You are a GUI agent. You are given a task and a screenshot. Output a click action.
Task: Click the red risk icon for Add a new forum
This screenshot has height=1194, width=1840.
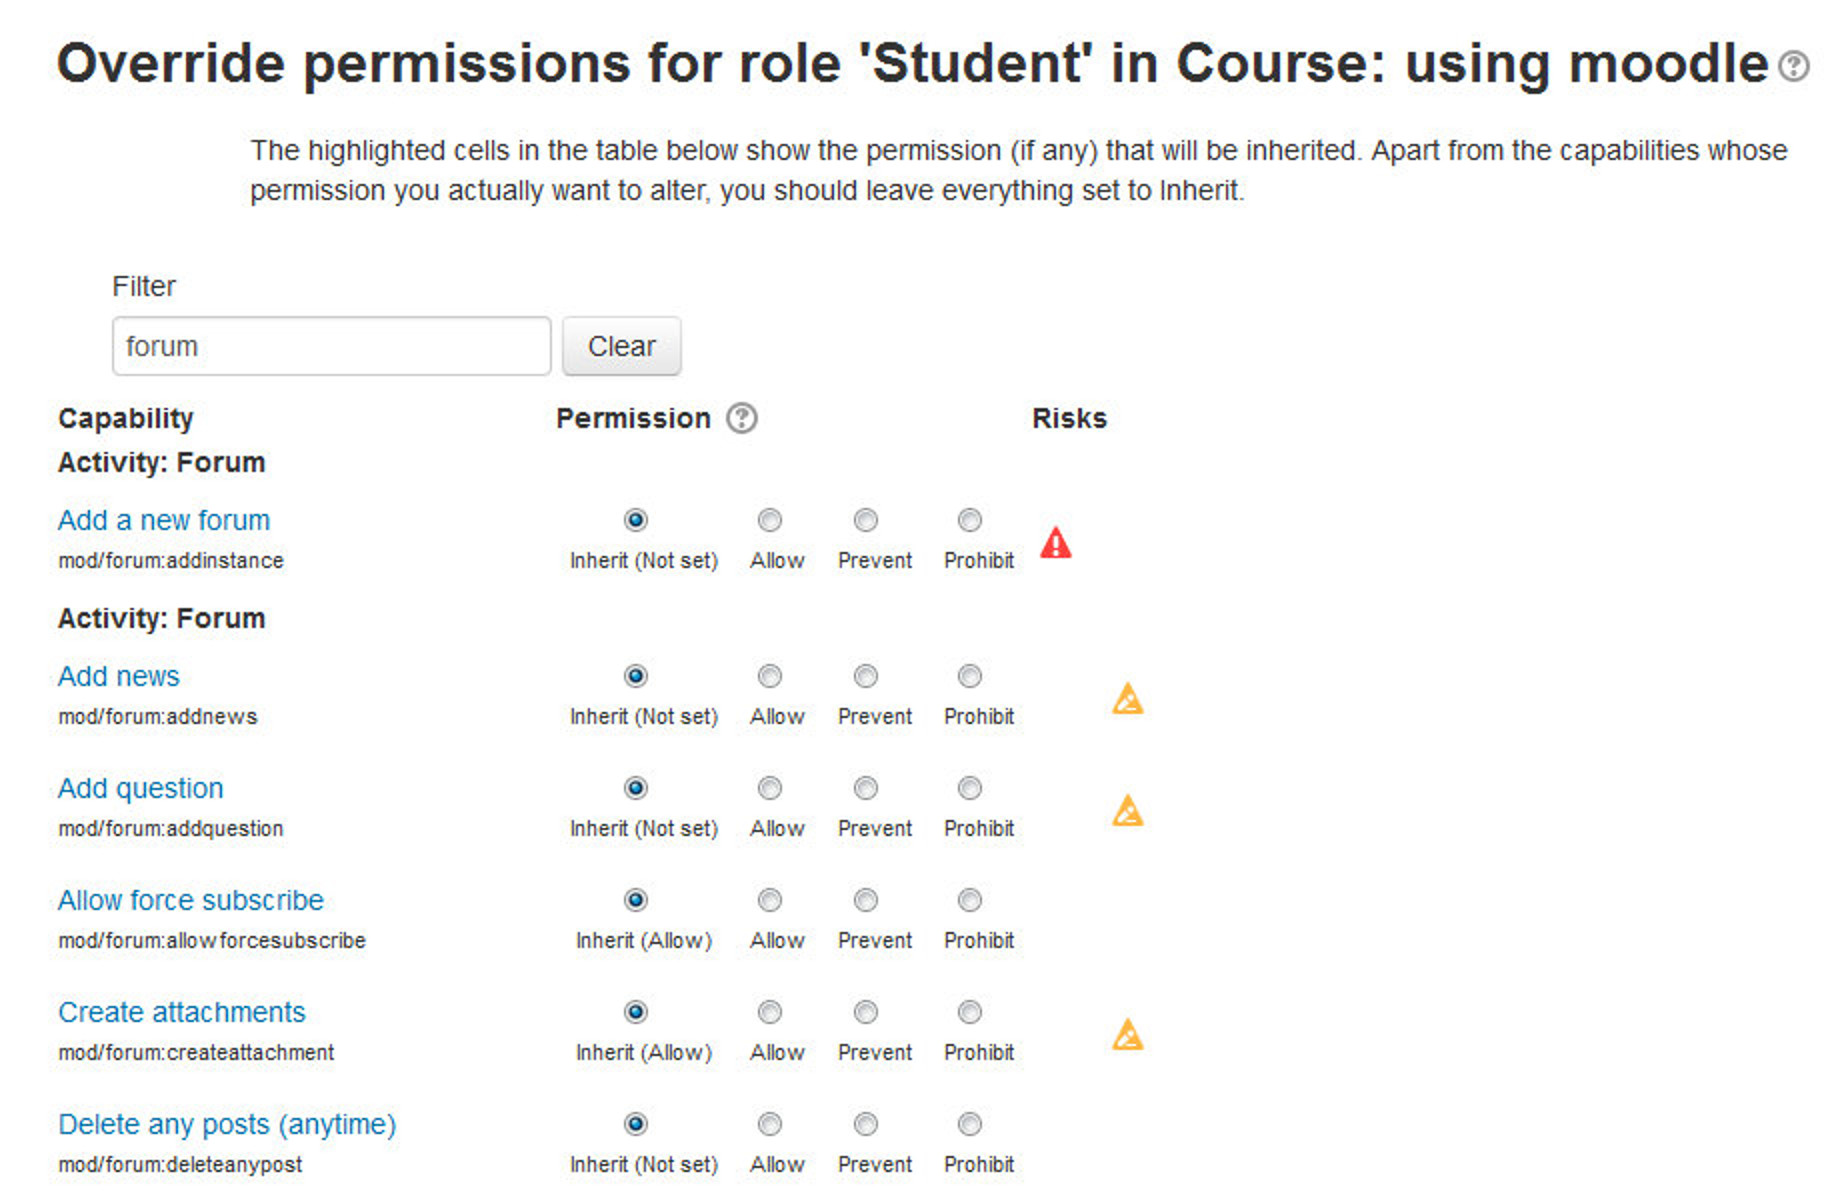pos(1055,543)
